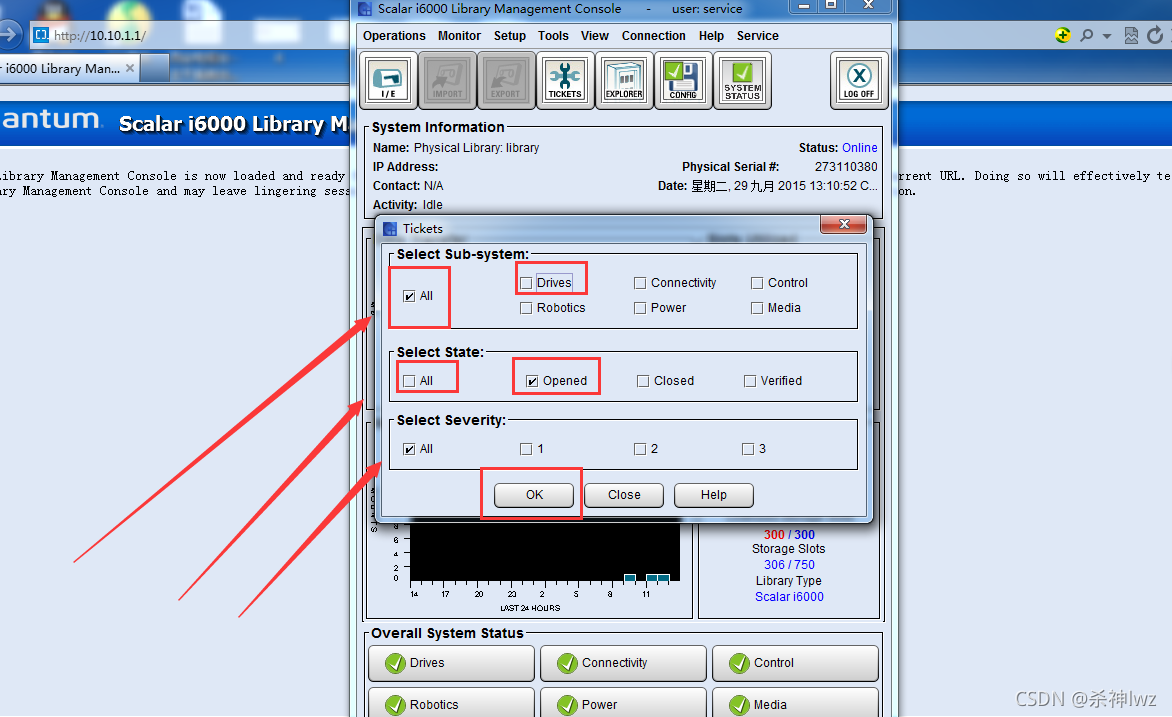Check the Drives sub-system checkbox
This screenshot has height=717, width=1172.
point(526,283)
